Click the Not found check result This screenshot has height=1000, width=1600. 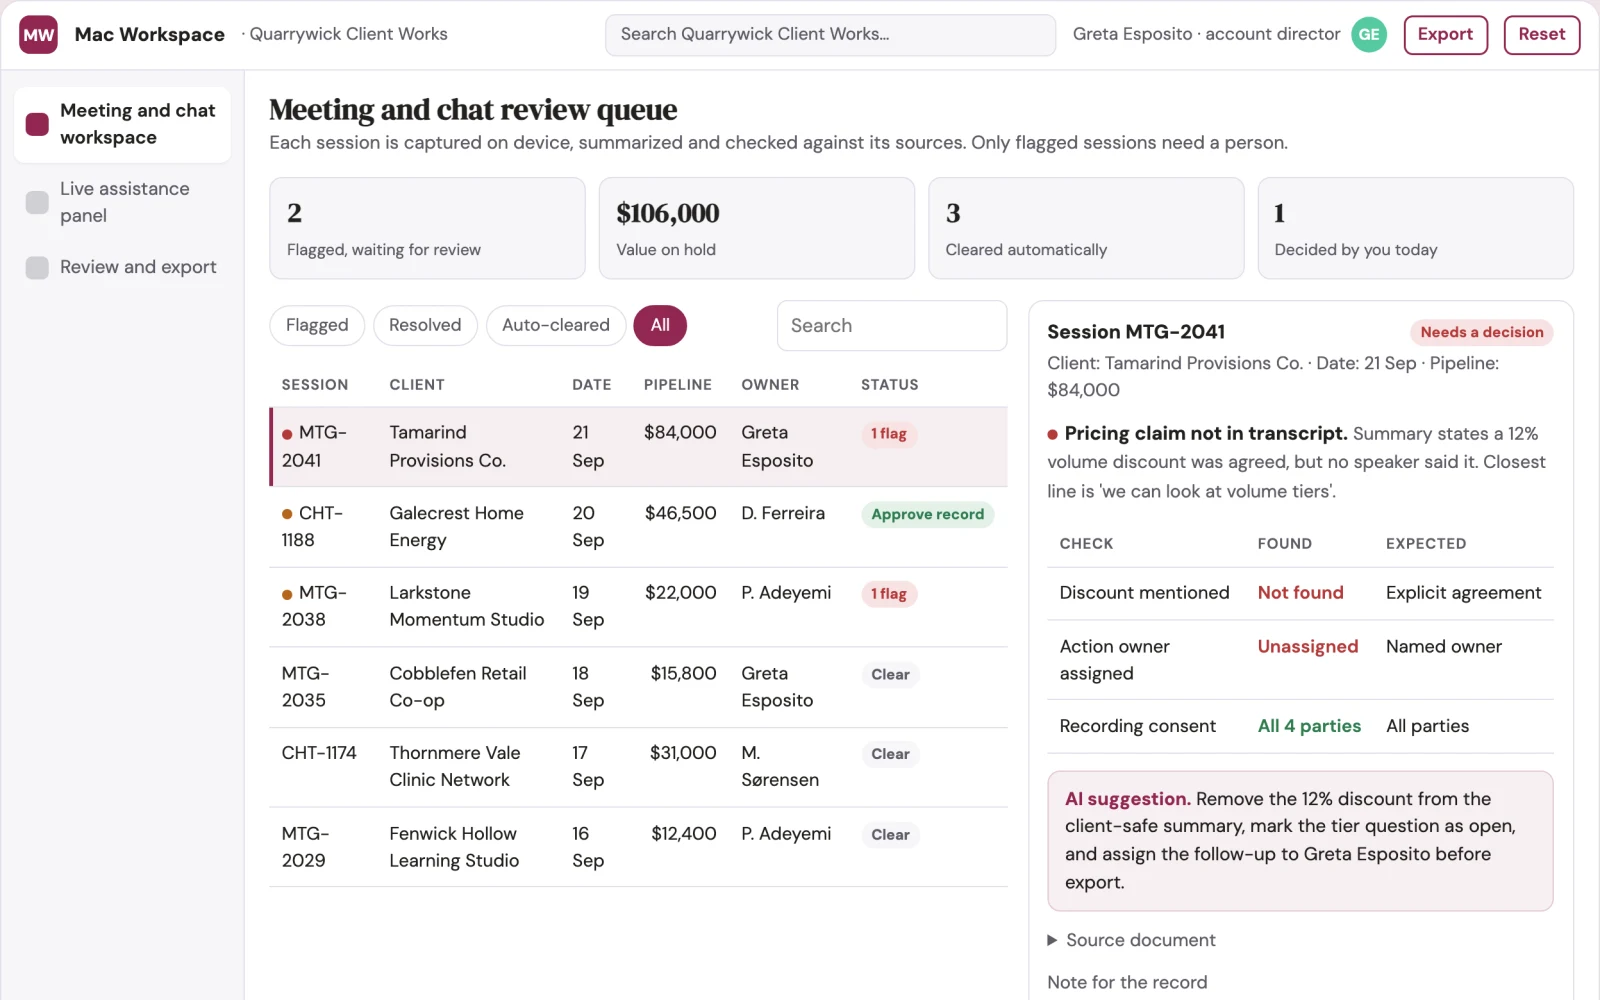pos(1300,593)
